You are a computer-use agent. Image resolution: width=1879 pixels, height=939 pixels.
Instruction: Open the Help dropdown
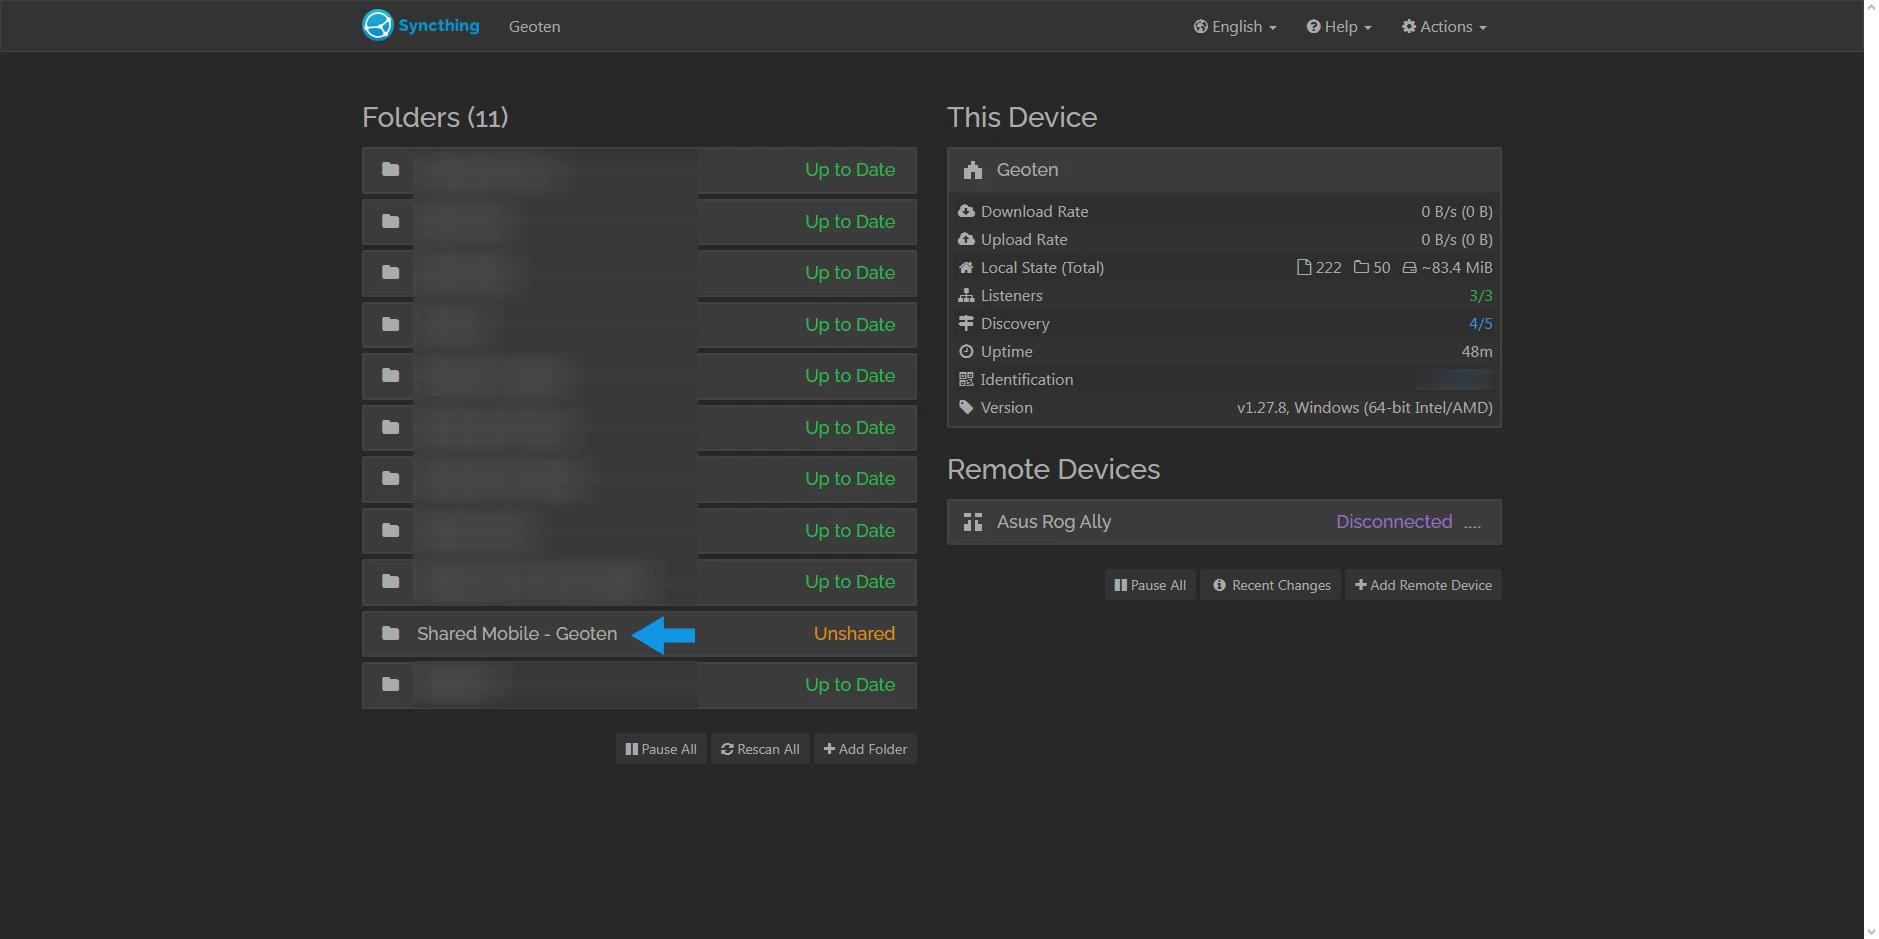(x=1337, y=26)
